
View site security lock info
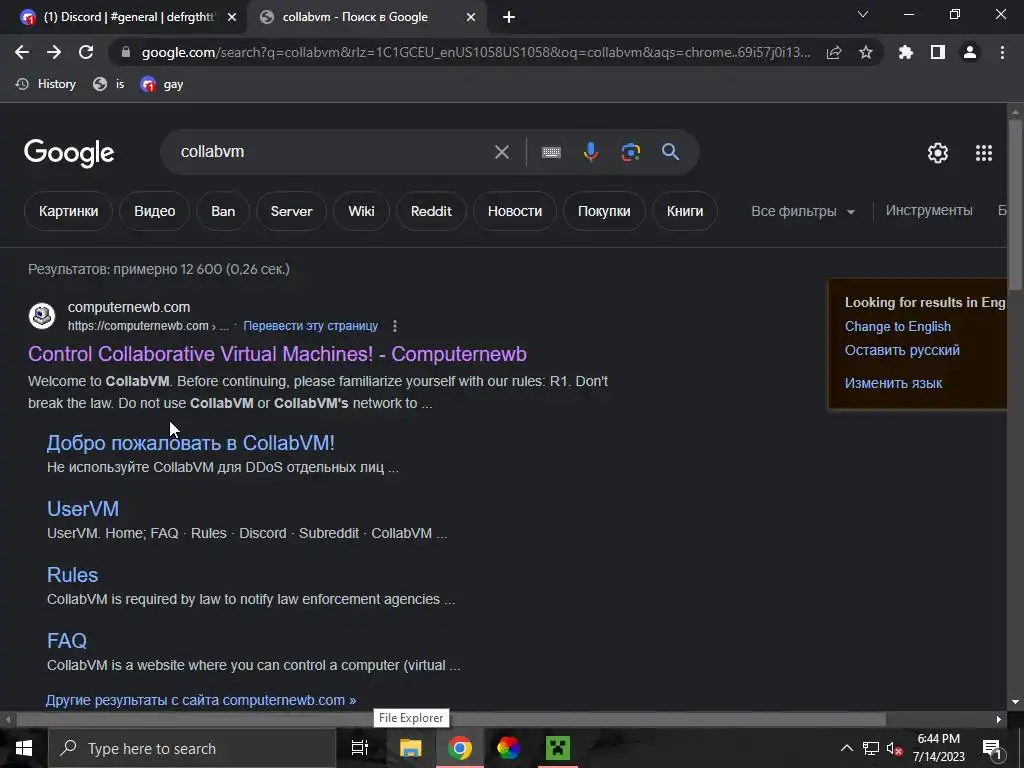click(x=126, y=52)
